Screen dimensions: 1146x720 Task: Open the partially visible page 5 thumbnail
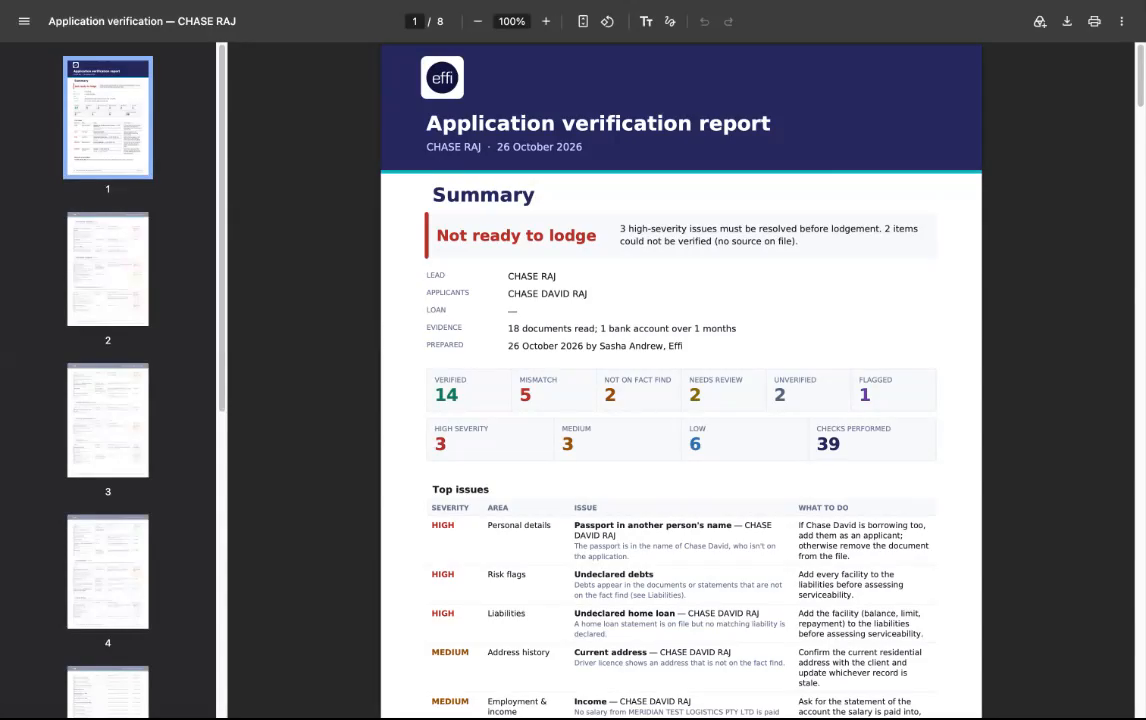tap(108, 692)
